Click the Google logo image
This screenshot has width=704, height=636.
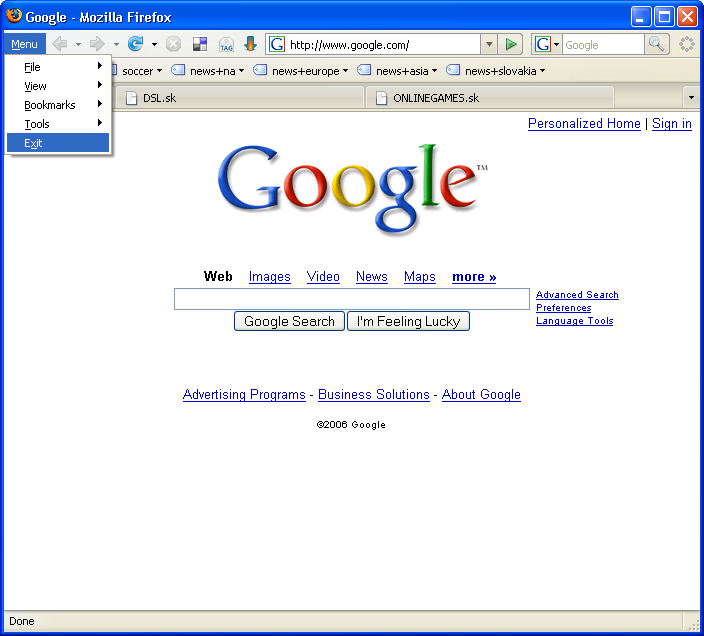[x=352, y=189]
